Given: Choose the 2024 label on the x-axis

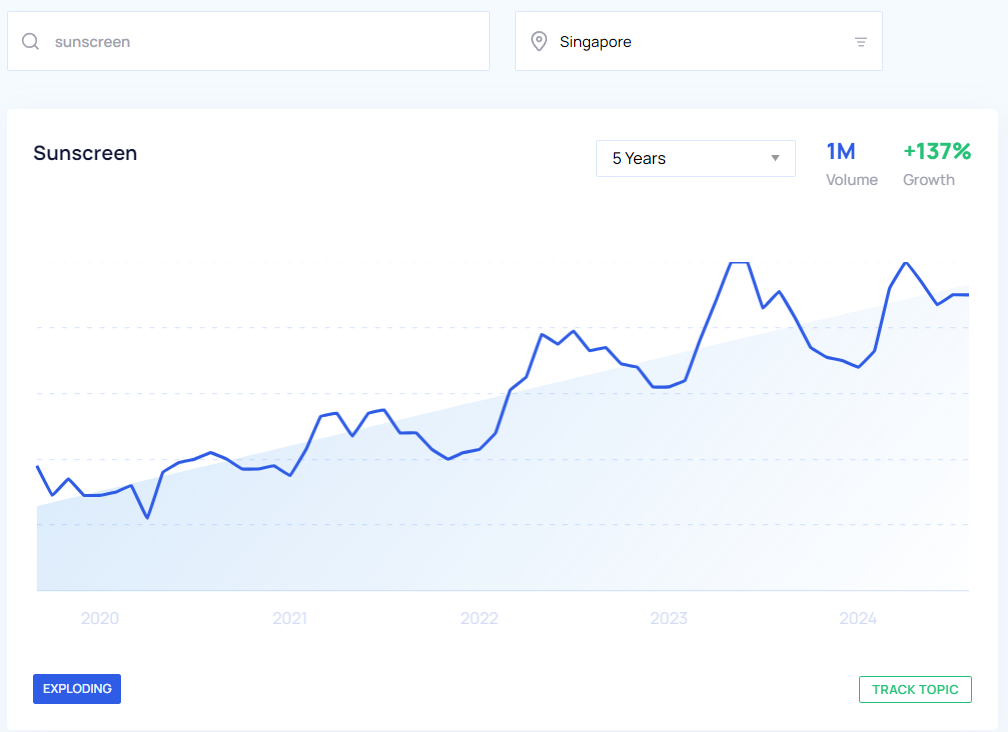Looking at the screenshot, I should click(858, 619).
